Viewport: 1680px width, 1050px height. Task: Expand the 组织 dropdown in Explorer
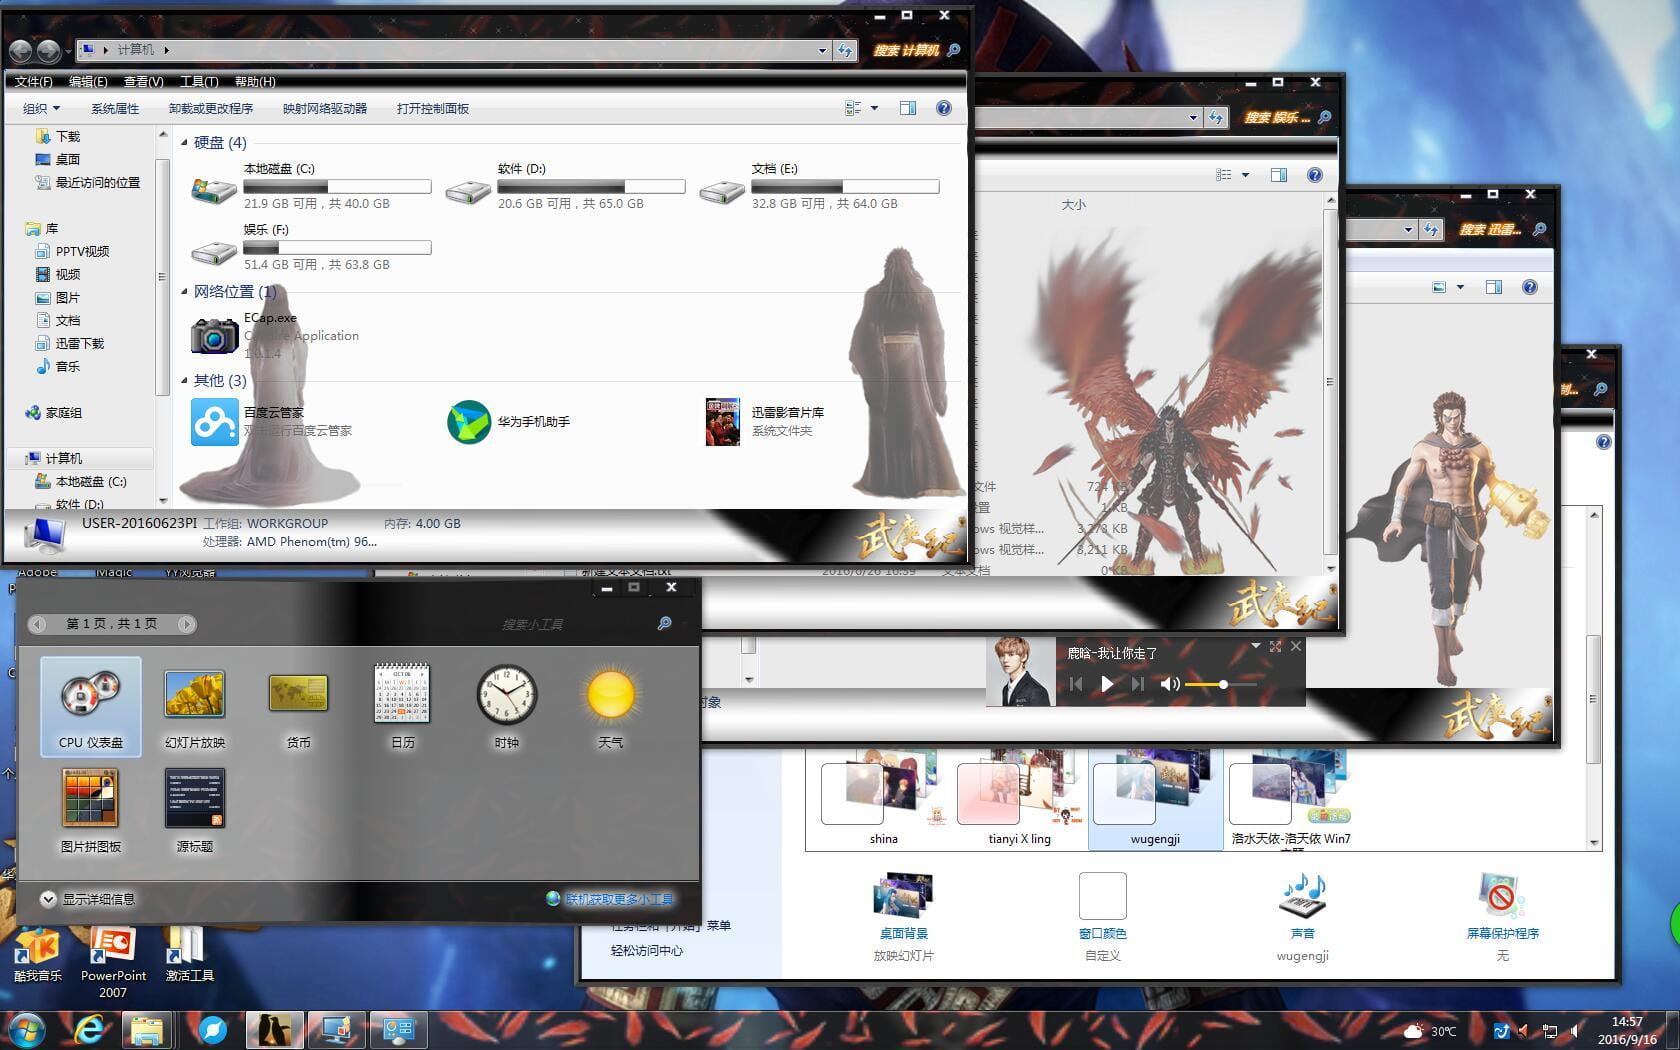tap(40, 108)
